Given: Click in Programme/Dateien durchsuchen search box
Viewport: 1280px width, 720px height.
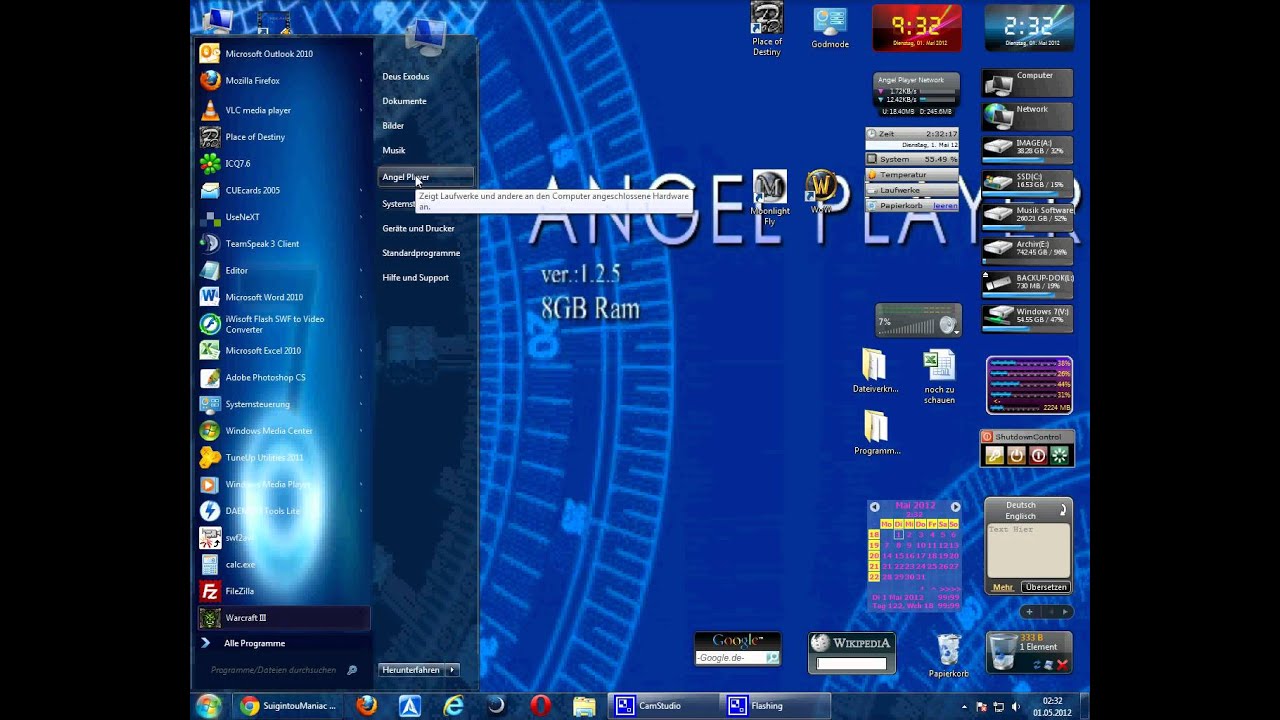Looking at the screenshot, I should tap(281, 670).
